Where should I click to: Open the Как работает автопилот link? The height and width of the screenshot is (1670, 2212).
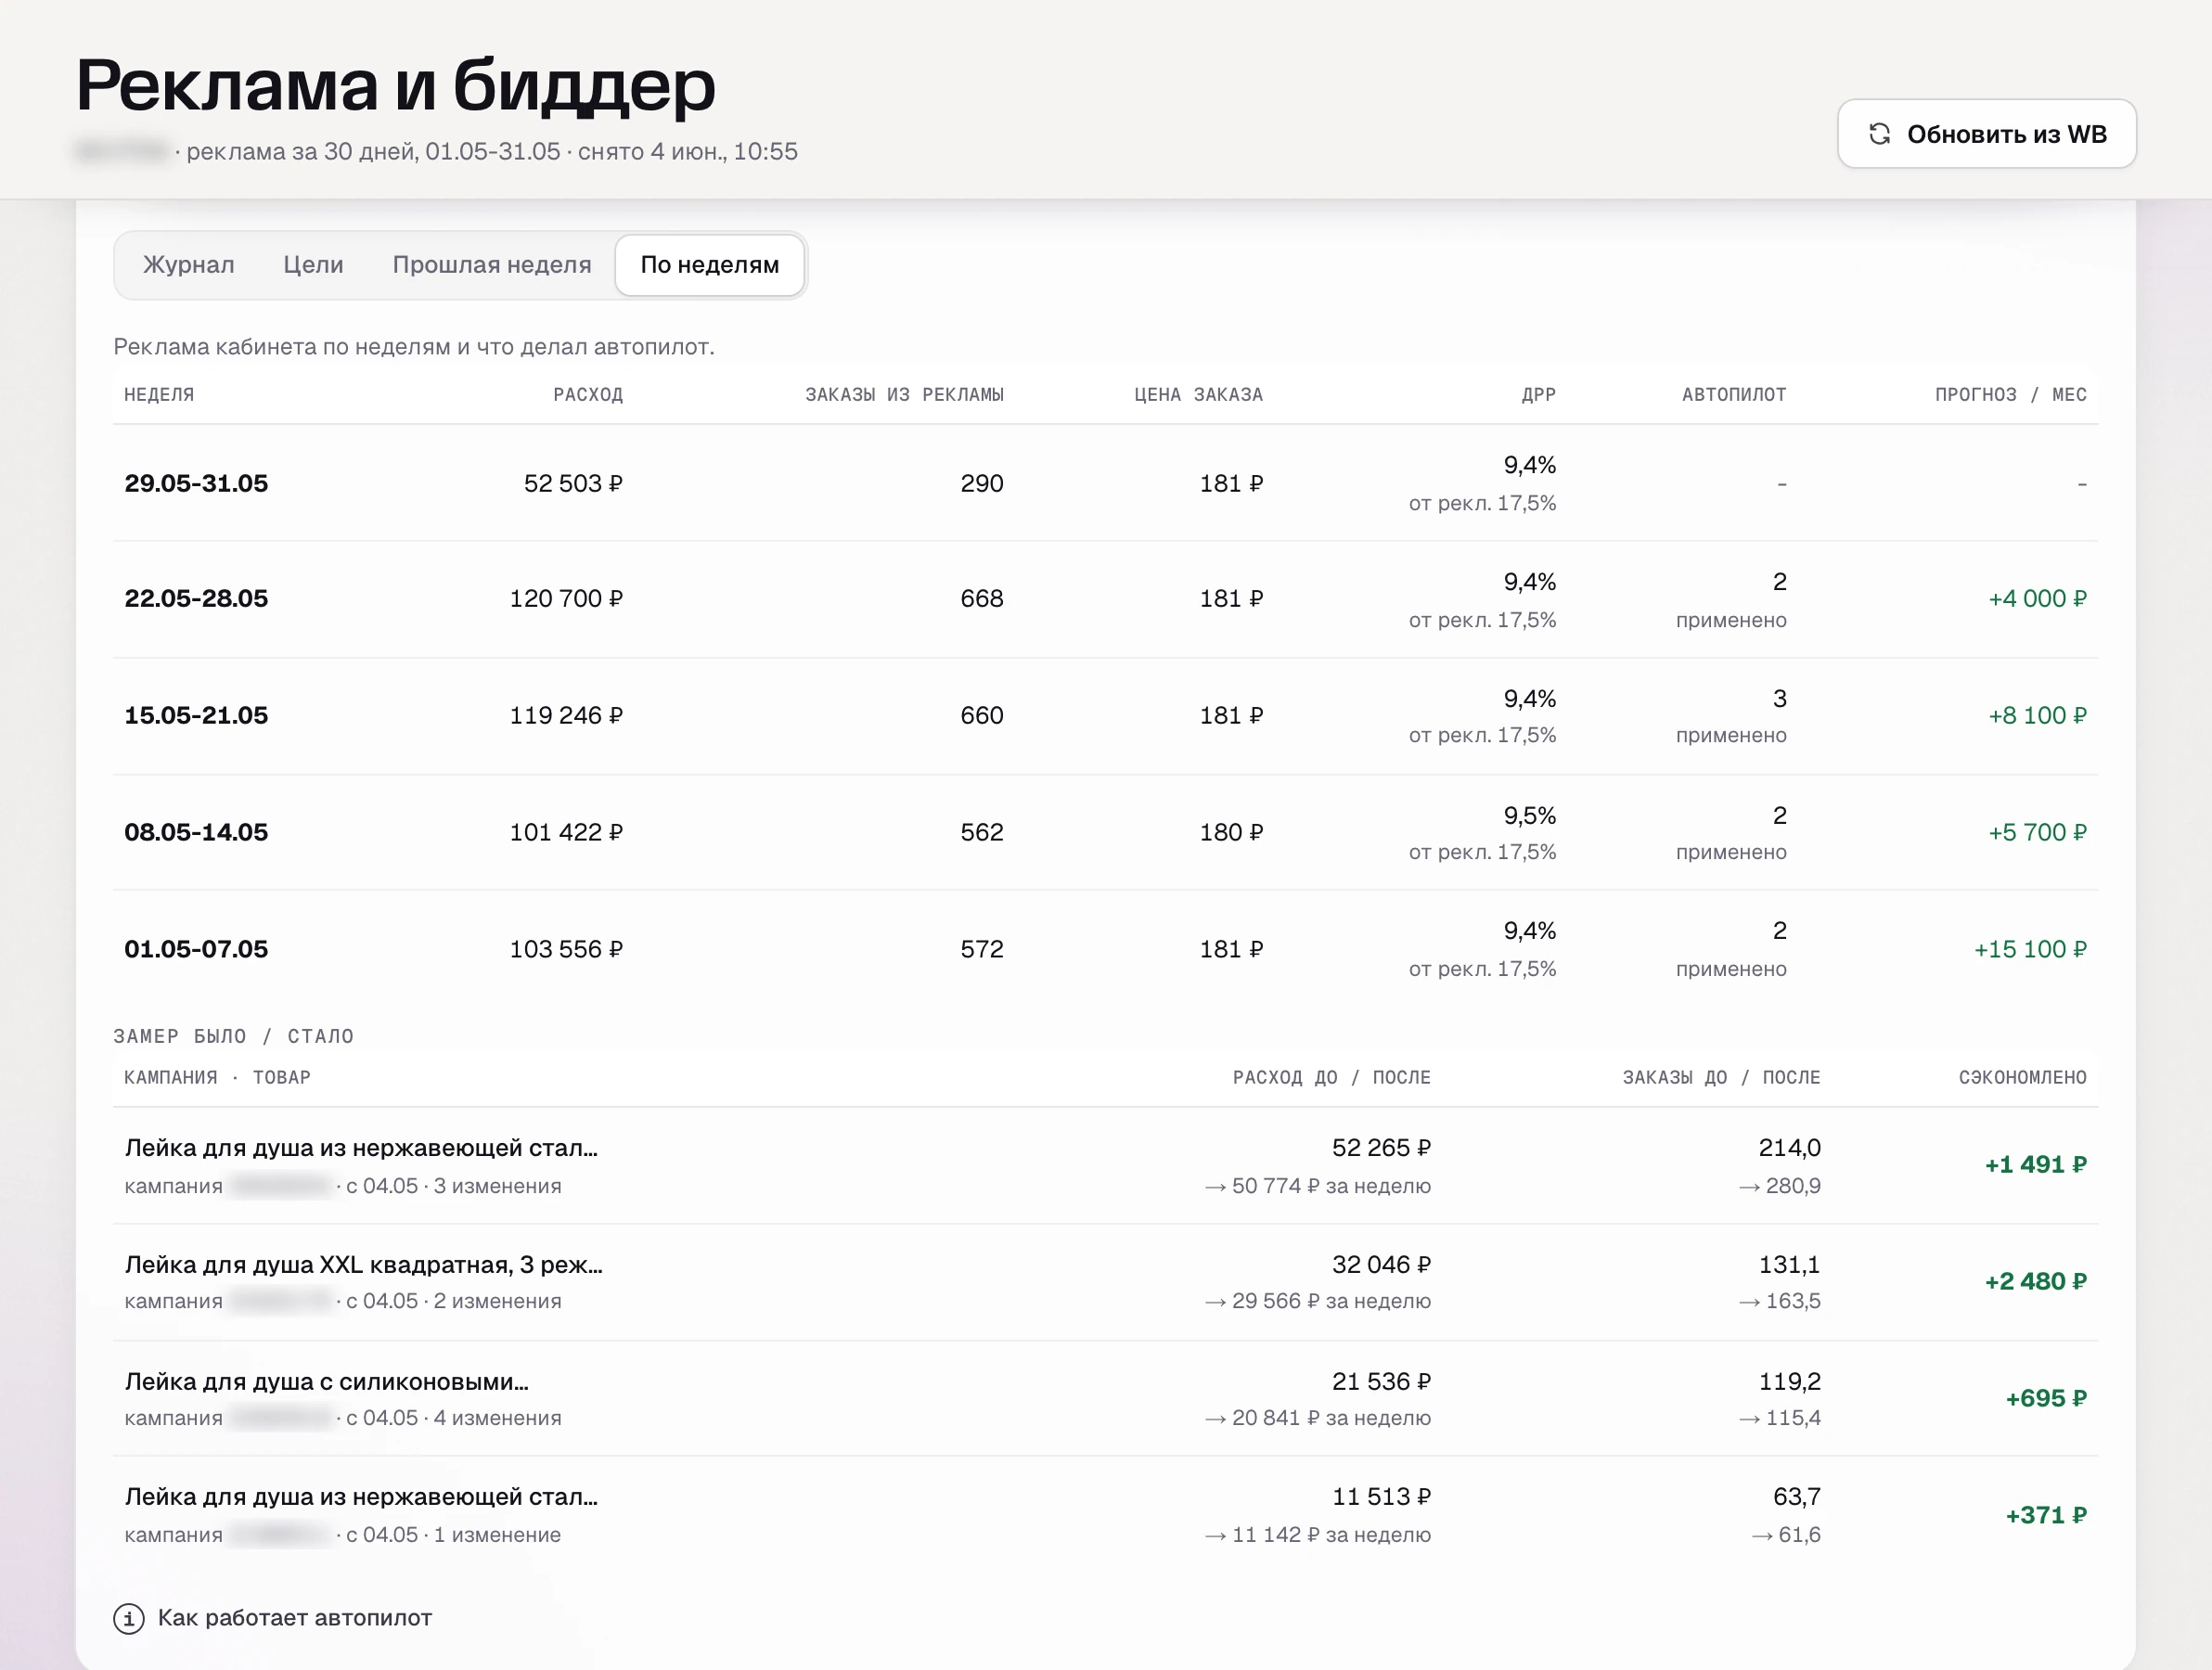[295, 1618]
